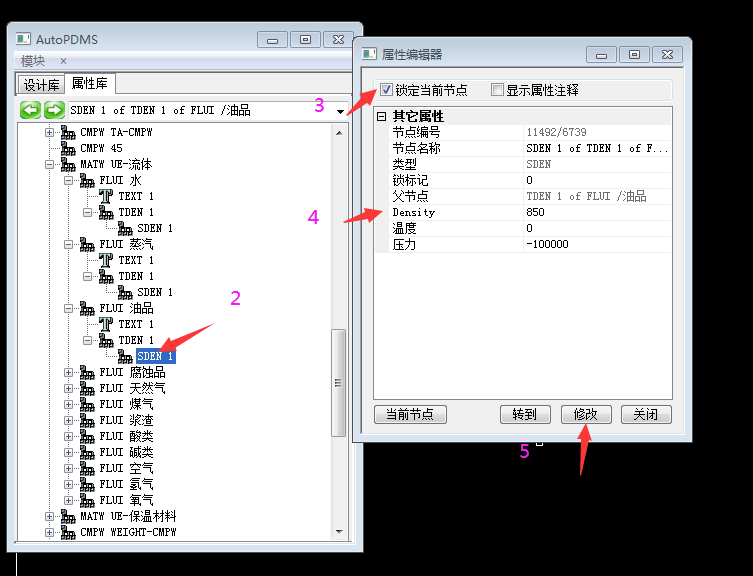Click the FLUI 天然气 node icon
This screenshot has width=753, height=576.
(x=87, y=388)
